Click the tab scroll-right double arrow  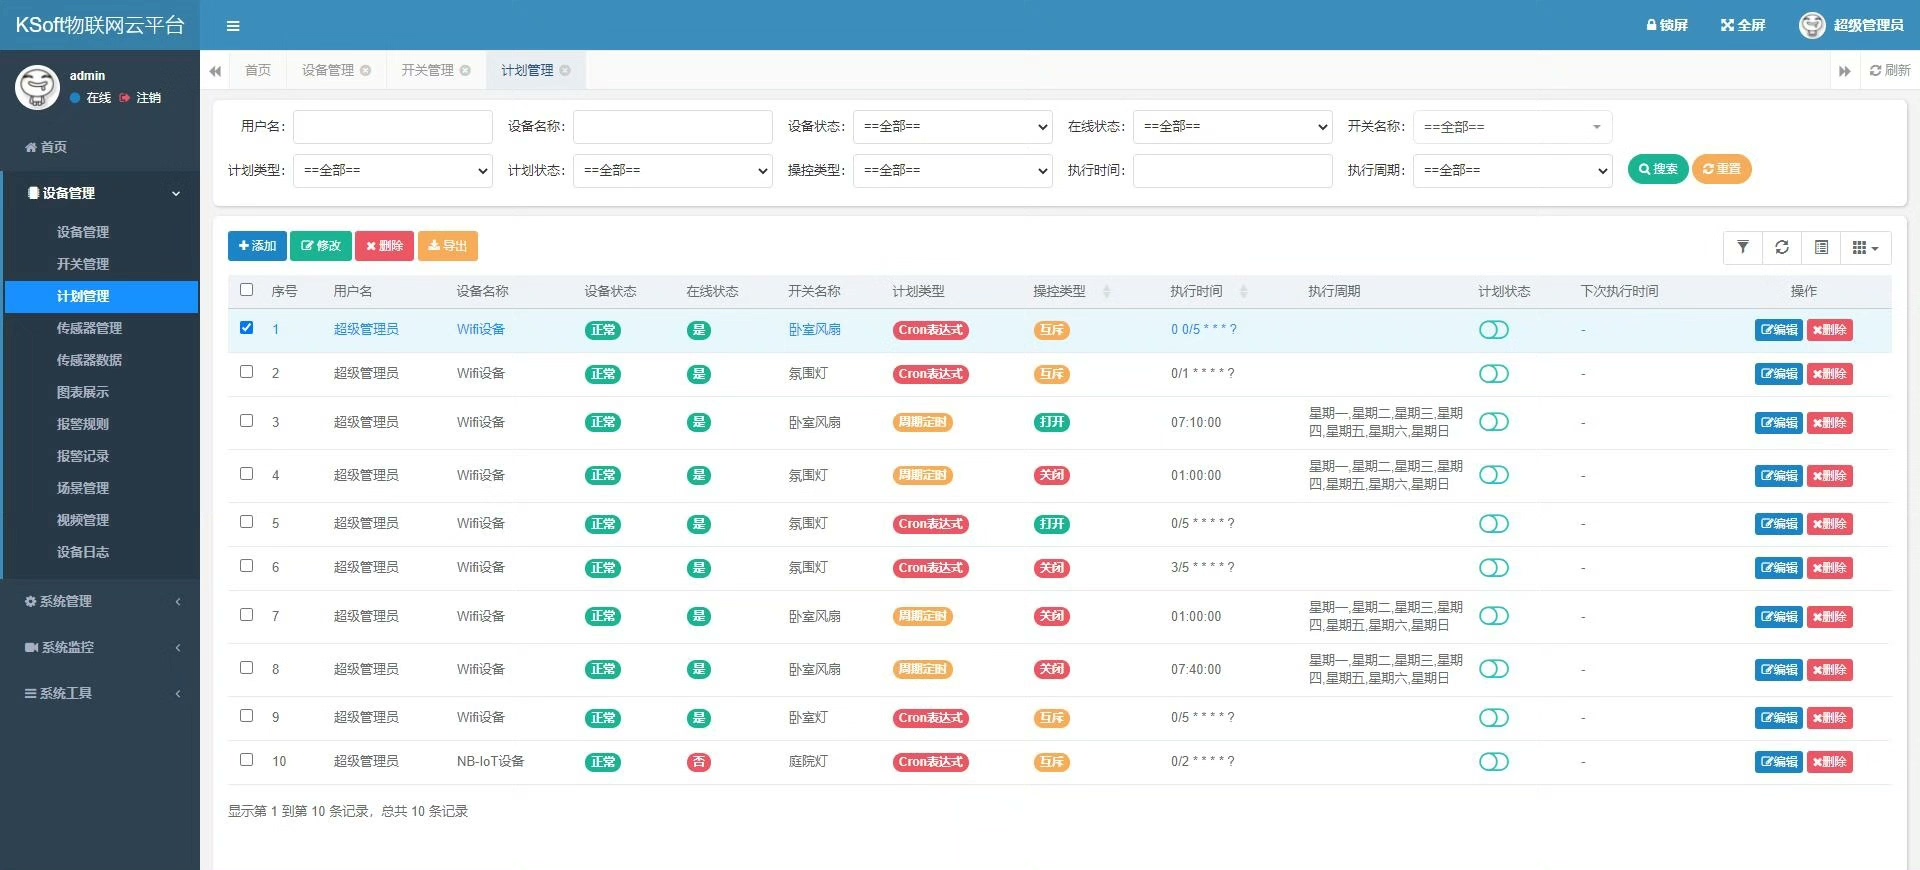(1844, 71)
